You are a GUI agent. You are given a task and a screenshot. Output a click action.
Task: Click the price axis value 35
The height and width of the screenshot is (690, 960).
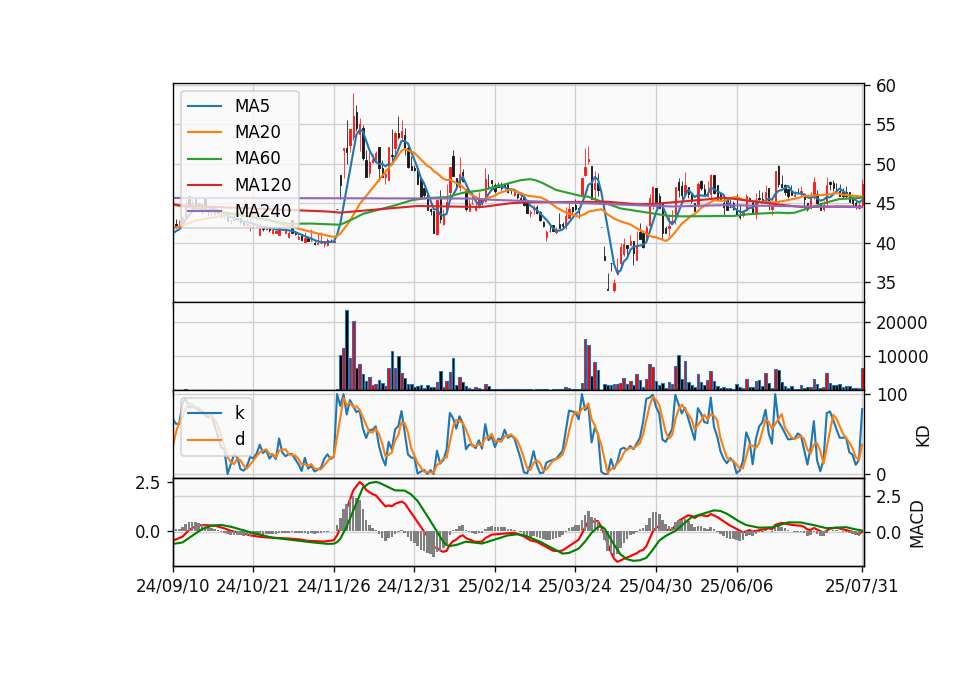coord(885,283)
